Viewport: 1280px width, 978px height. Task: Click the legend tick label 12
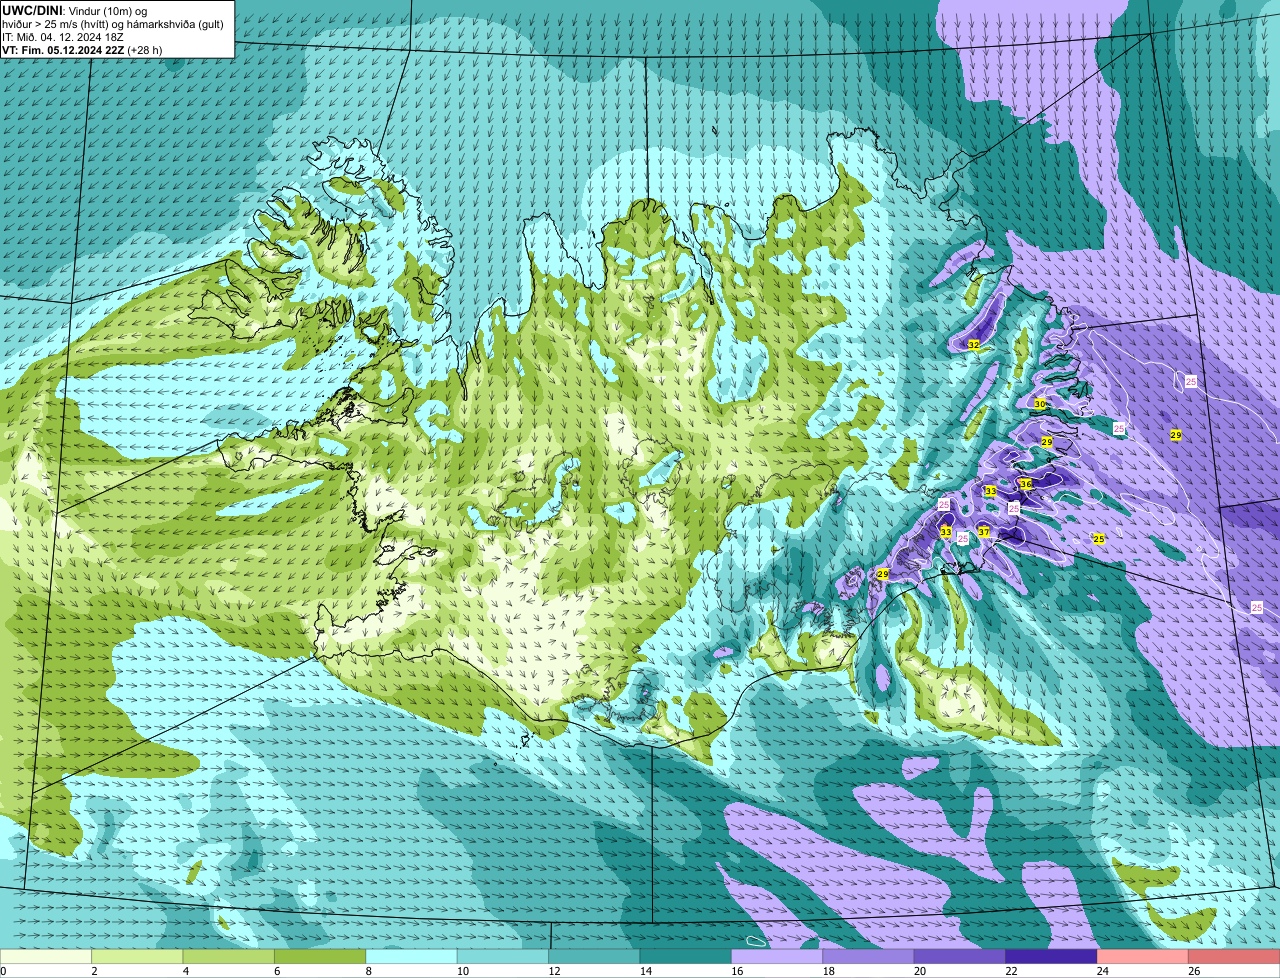coord(553,971)
